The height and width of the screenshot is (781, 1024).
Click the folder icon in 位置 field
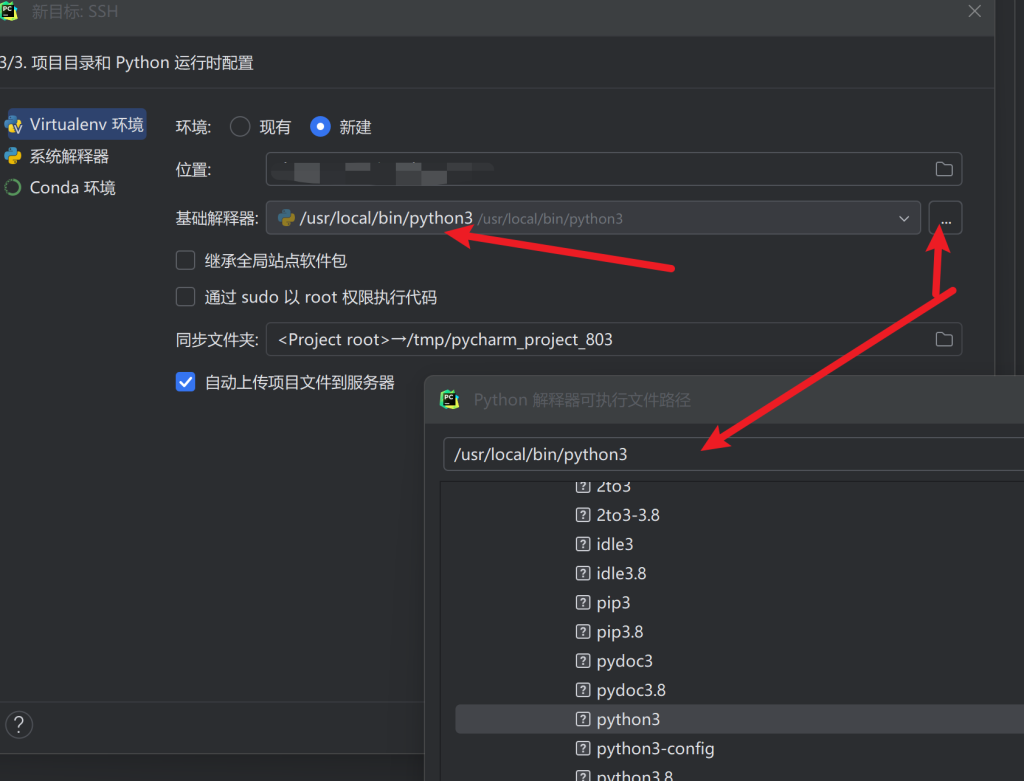coord(943,169)
